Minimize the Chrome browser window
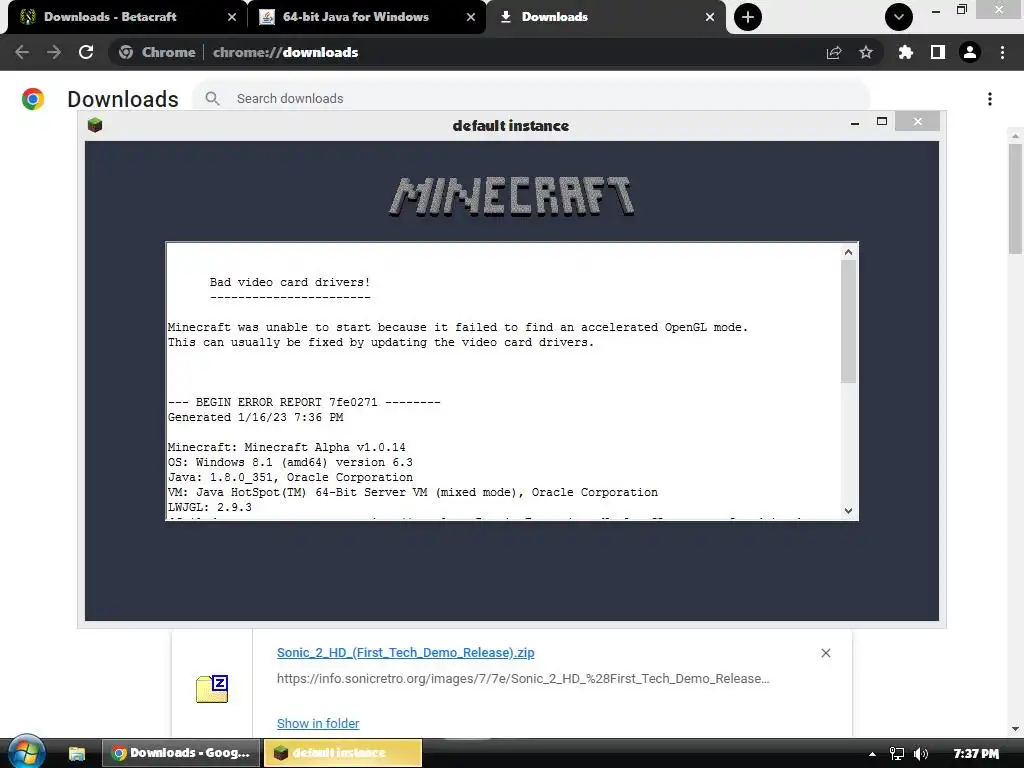 click(x=936, y=10)
